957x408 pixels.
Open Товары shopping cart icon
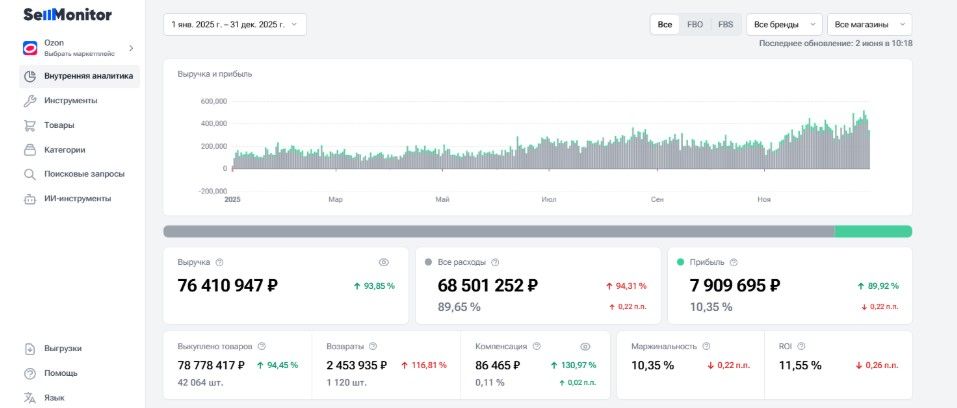coord(30,125)
